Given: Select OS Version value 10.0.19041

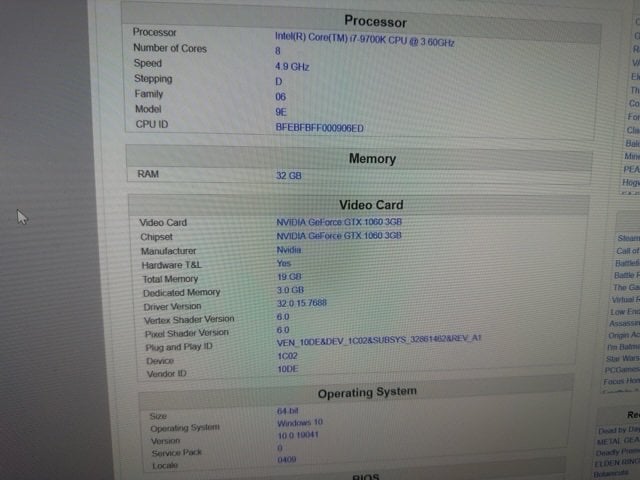Looking at the screenshot, I should click(298, 435).
